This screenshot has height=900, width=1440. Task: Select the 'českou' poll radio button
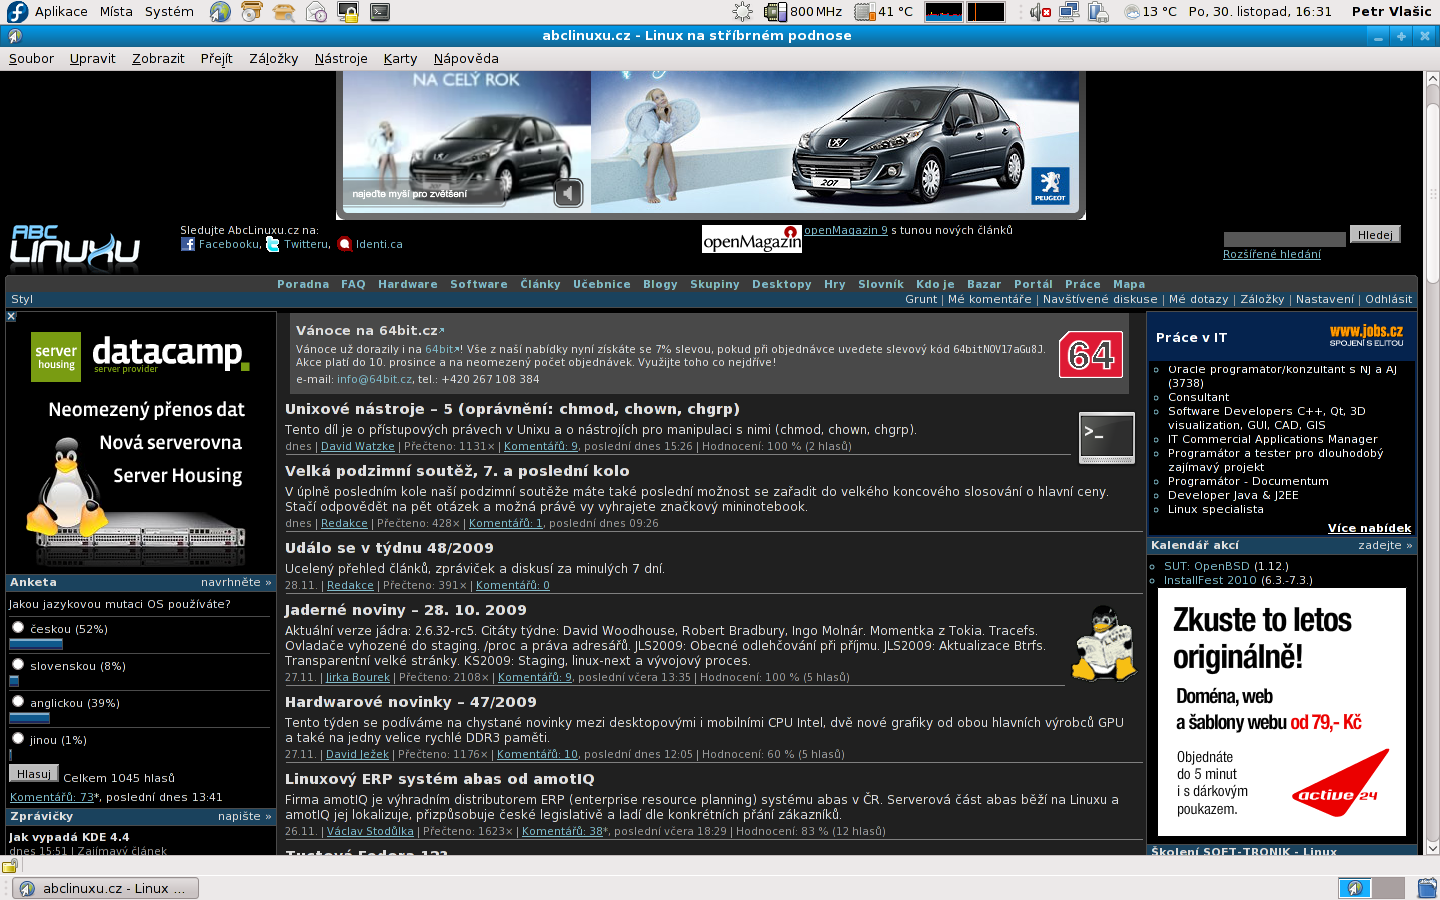point(18,628)
